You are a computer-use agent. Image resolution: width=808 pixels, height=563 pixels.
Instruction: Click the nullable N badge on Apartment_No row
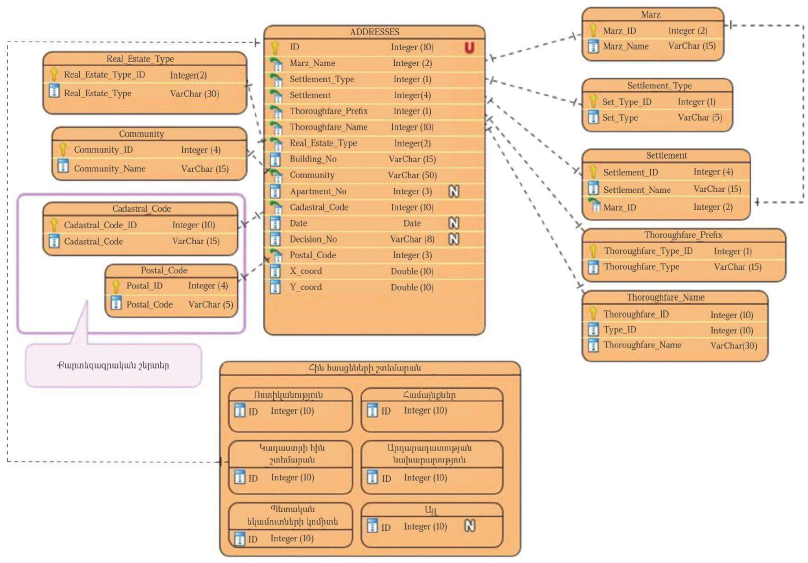(x=453, y=191)
